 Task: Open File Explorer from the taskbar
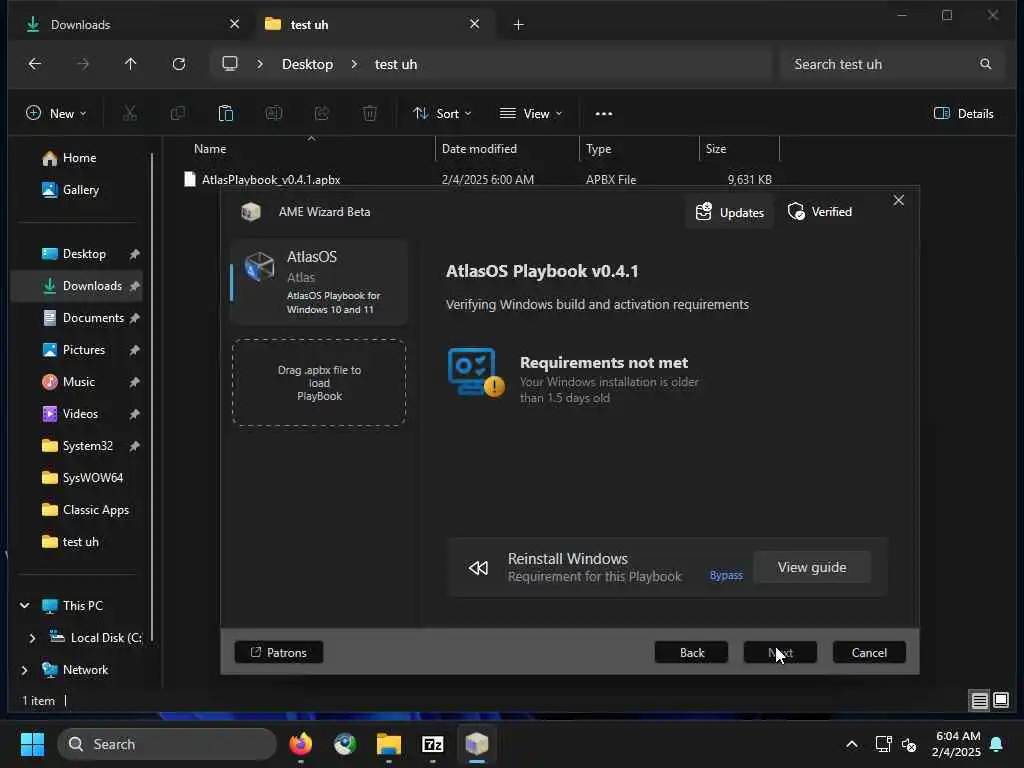tap(389, 744)
